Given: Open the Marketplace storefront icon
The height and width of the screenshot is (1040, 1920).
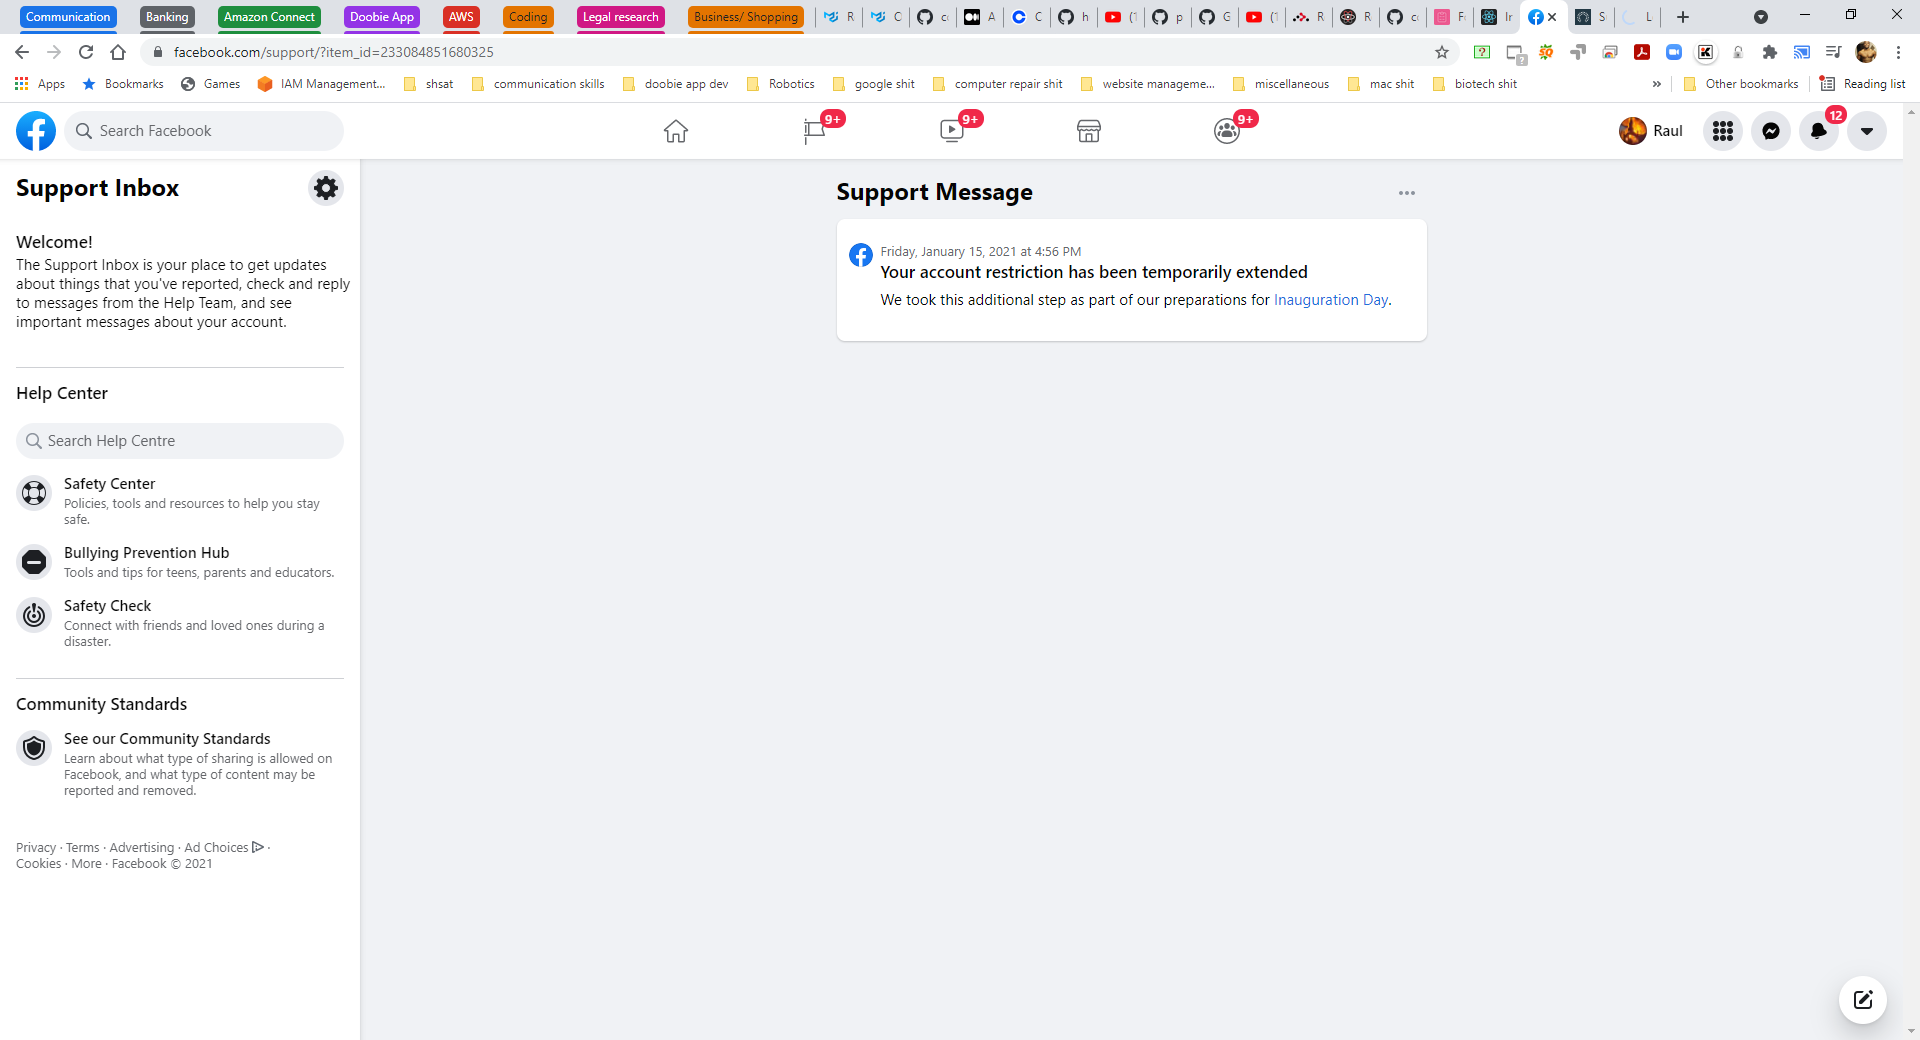Looking at the screenshot, I should (1089, 131).
